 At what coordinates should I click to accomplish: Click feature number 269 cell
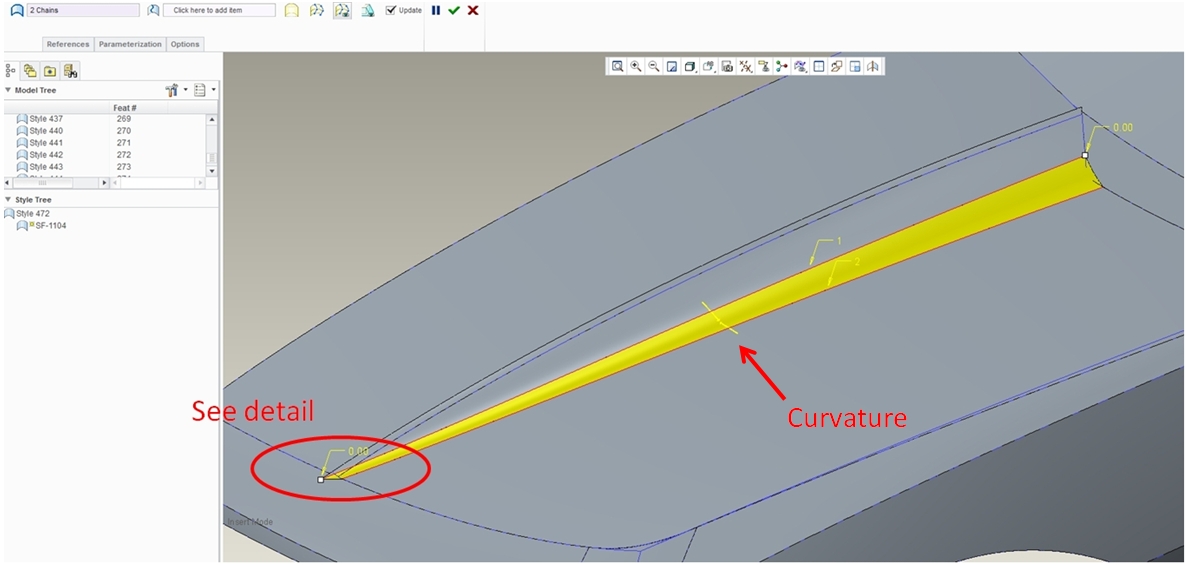click(124, 119)
